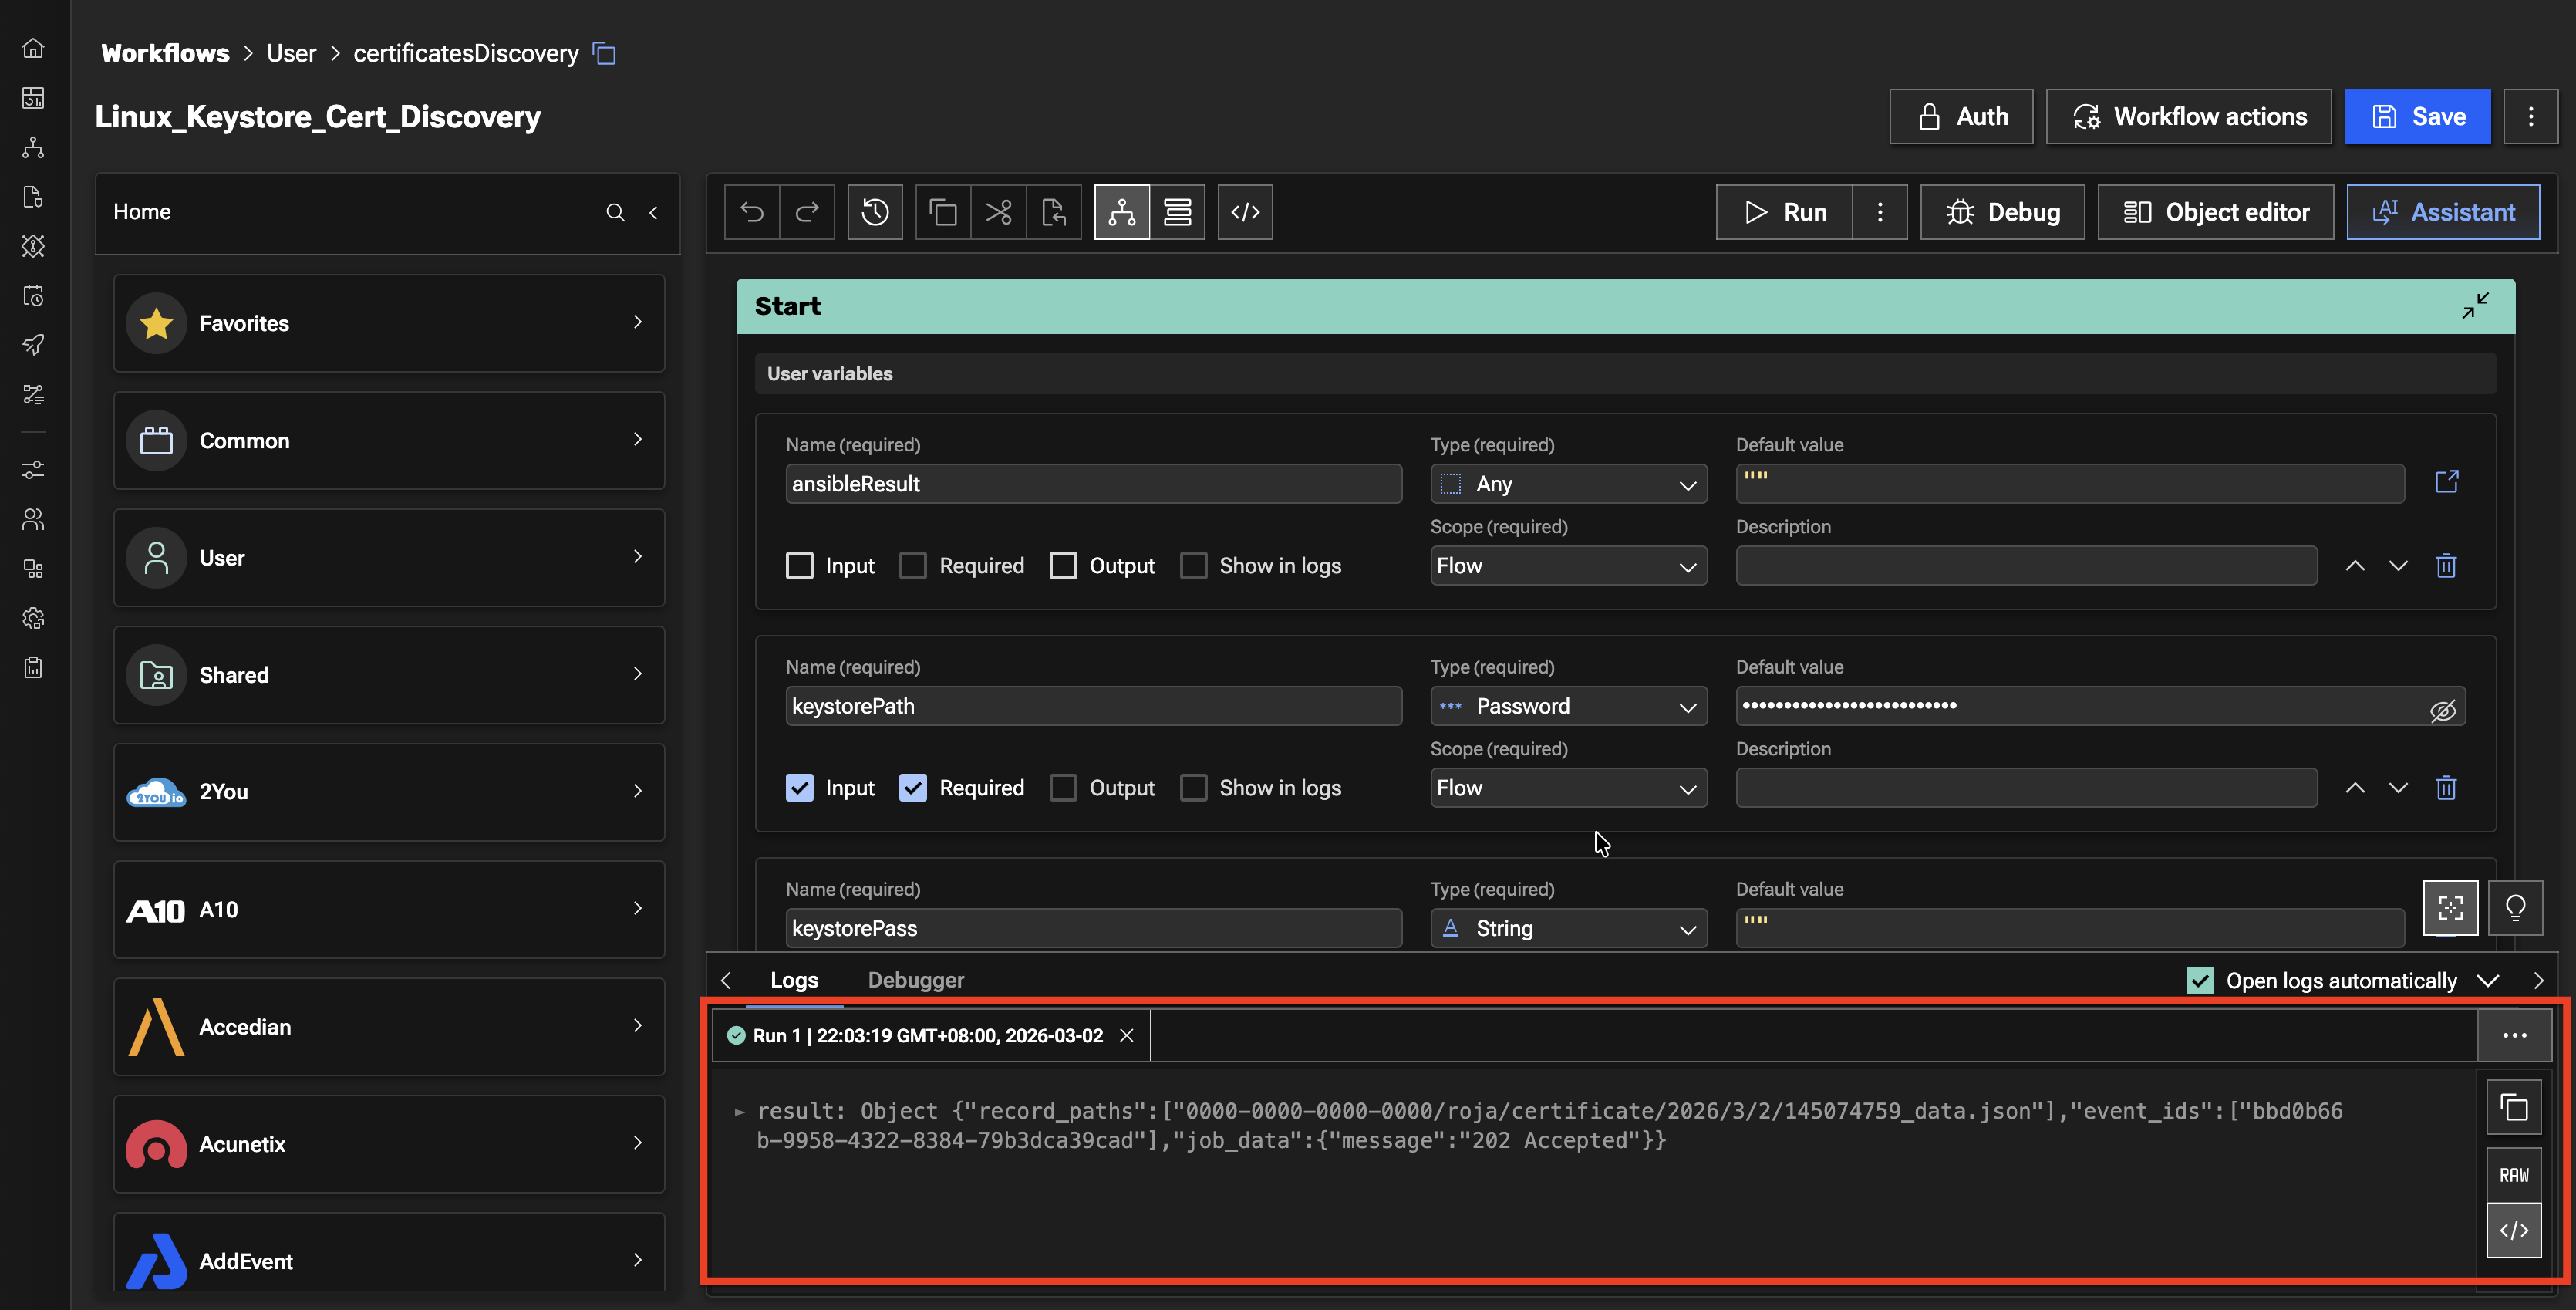This screenshot has width=2576, height=1310.
Task: Collapse the Start block with shrink icon
Action: (x=2475, y=306)
